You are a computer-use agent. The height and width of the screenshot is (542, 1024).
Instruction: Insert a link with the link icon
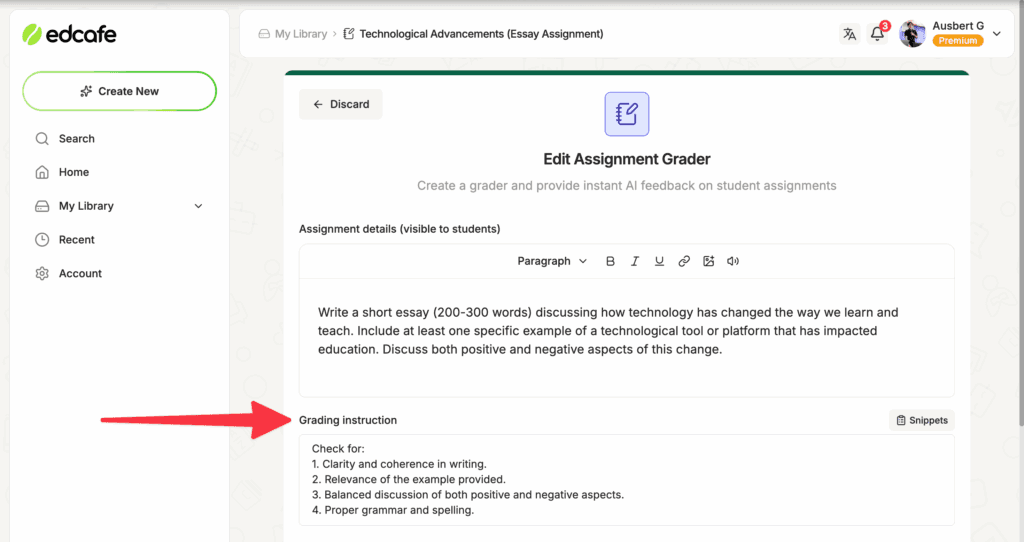click(684, 261)
